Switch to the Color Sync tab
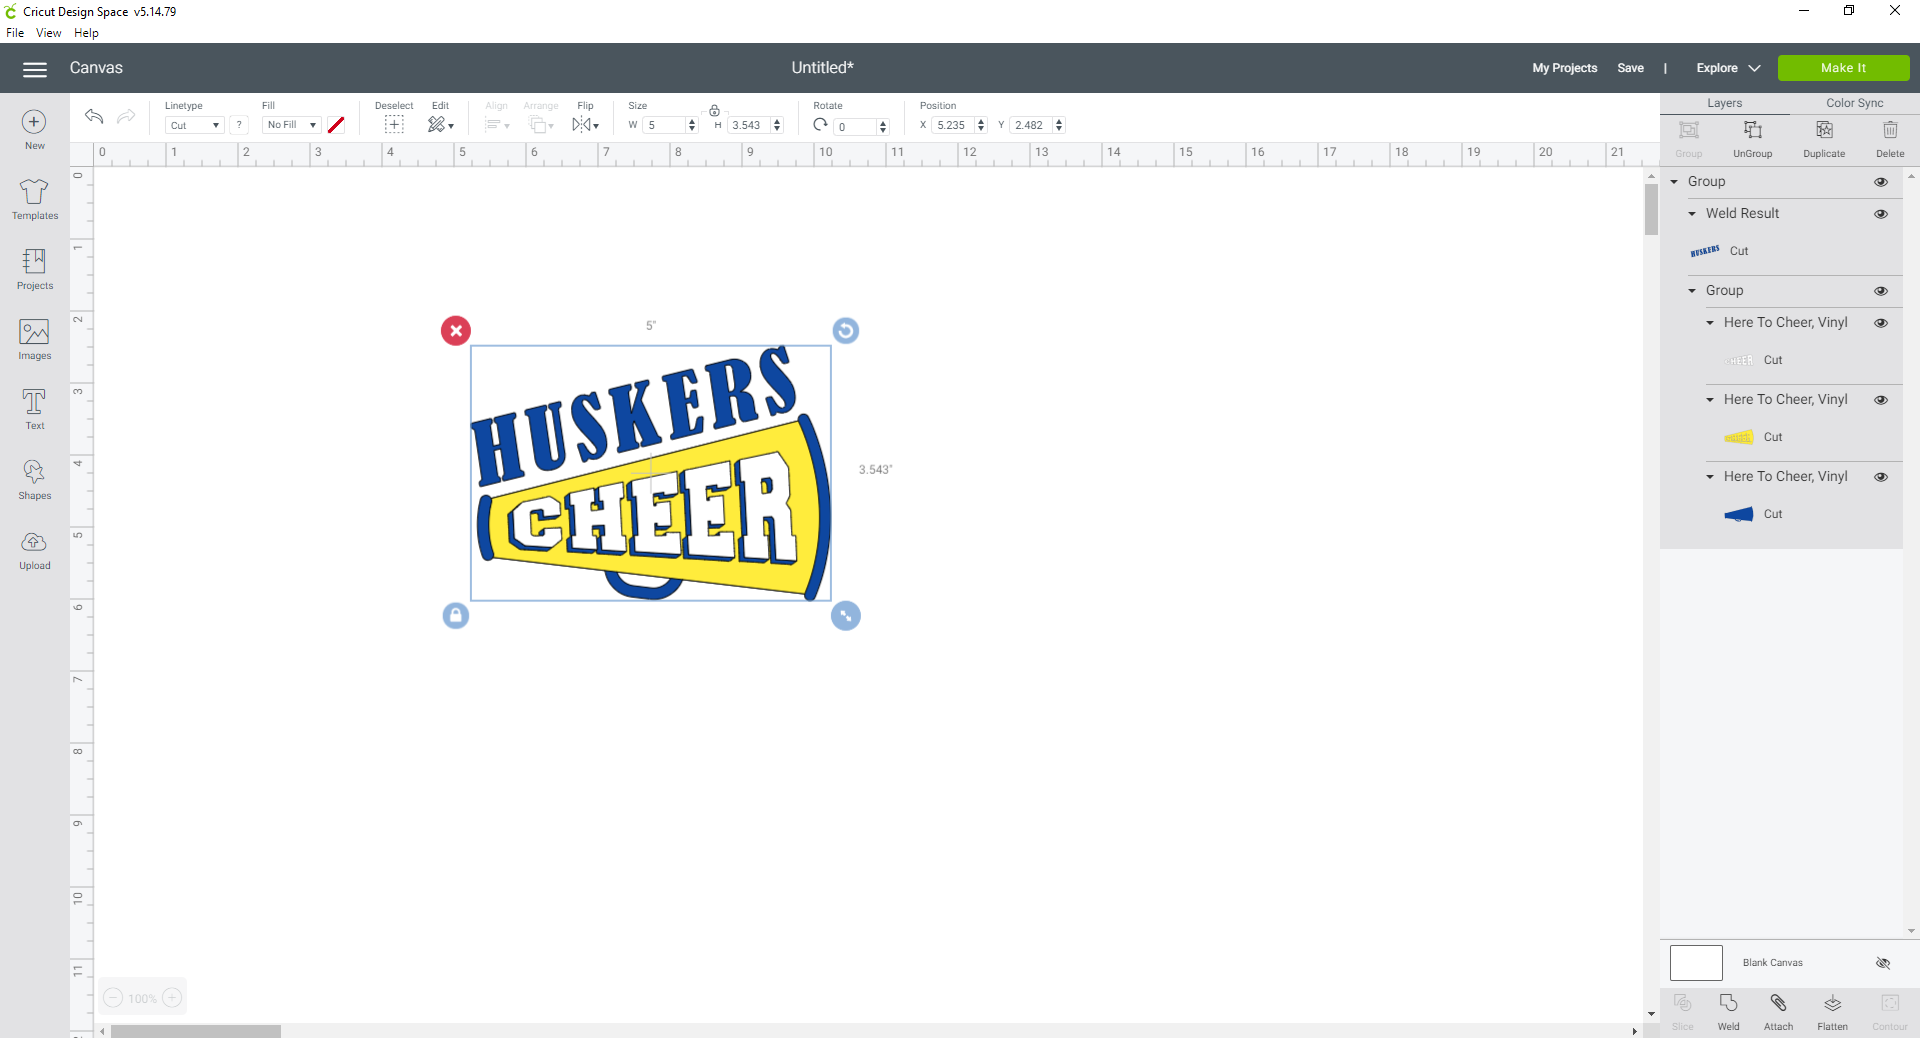Screen dimensions: 1920x1038 (x=1854, y=103)
